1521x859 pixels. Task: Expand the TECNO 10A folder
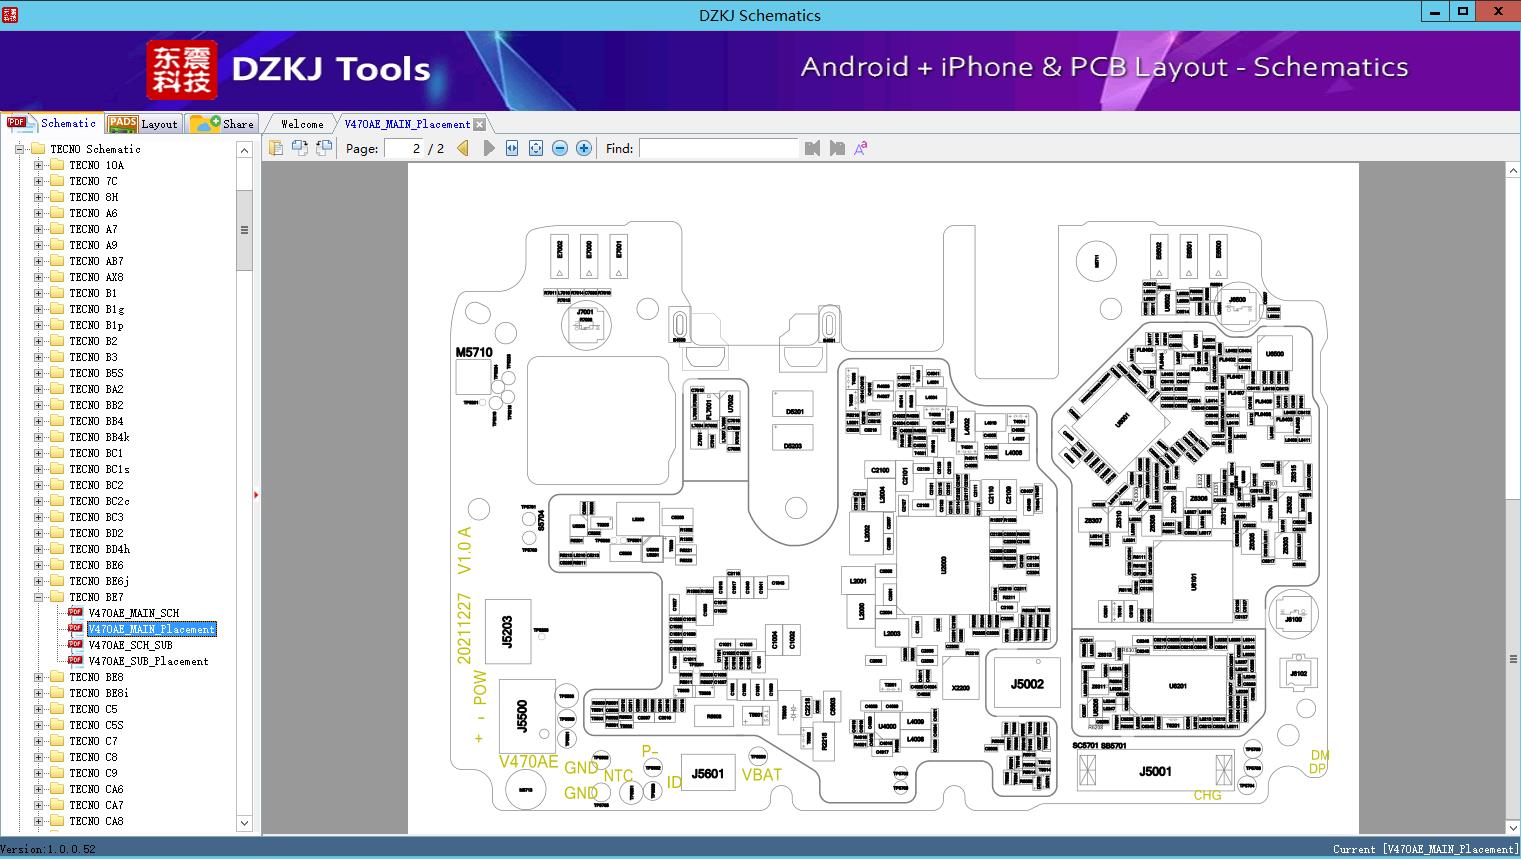pos(39,165)
